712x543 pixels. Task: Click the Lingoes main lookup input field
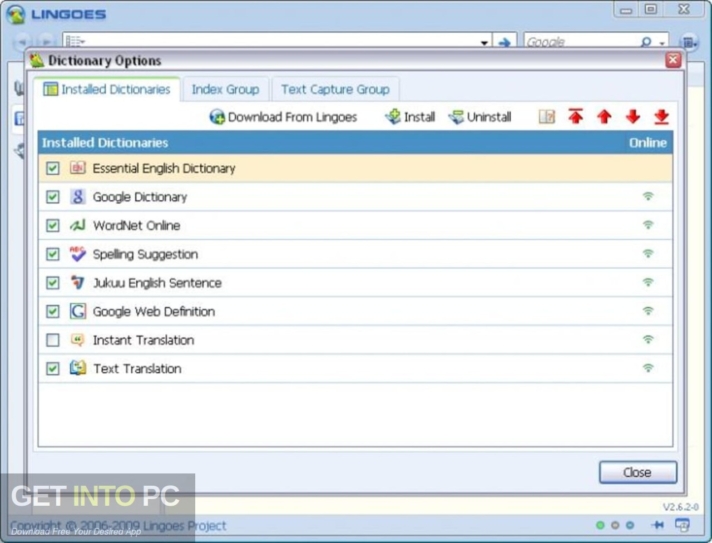(282, 42)
